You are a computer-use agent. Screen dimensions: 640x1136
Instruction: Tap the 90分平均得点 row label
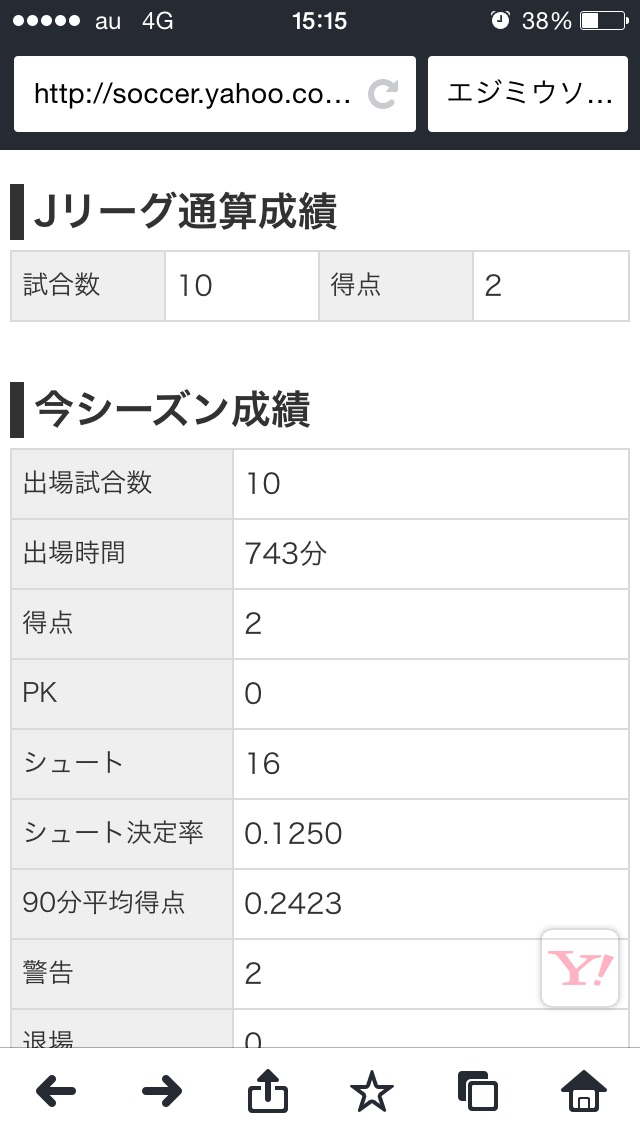[x=104, y=903]
